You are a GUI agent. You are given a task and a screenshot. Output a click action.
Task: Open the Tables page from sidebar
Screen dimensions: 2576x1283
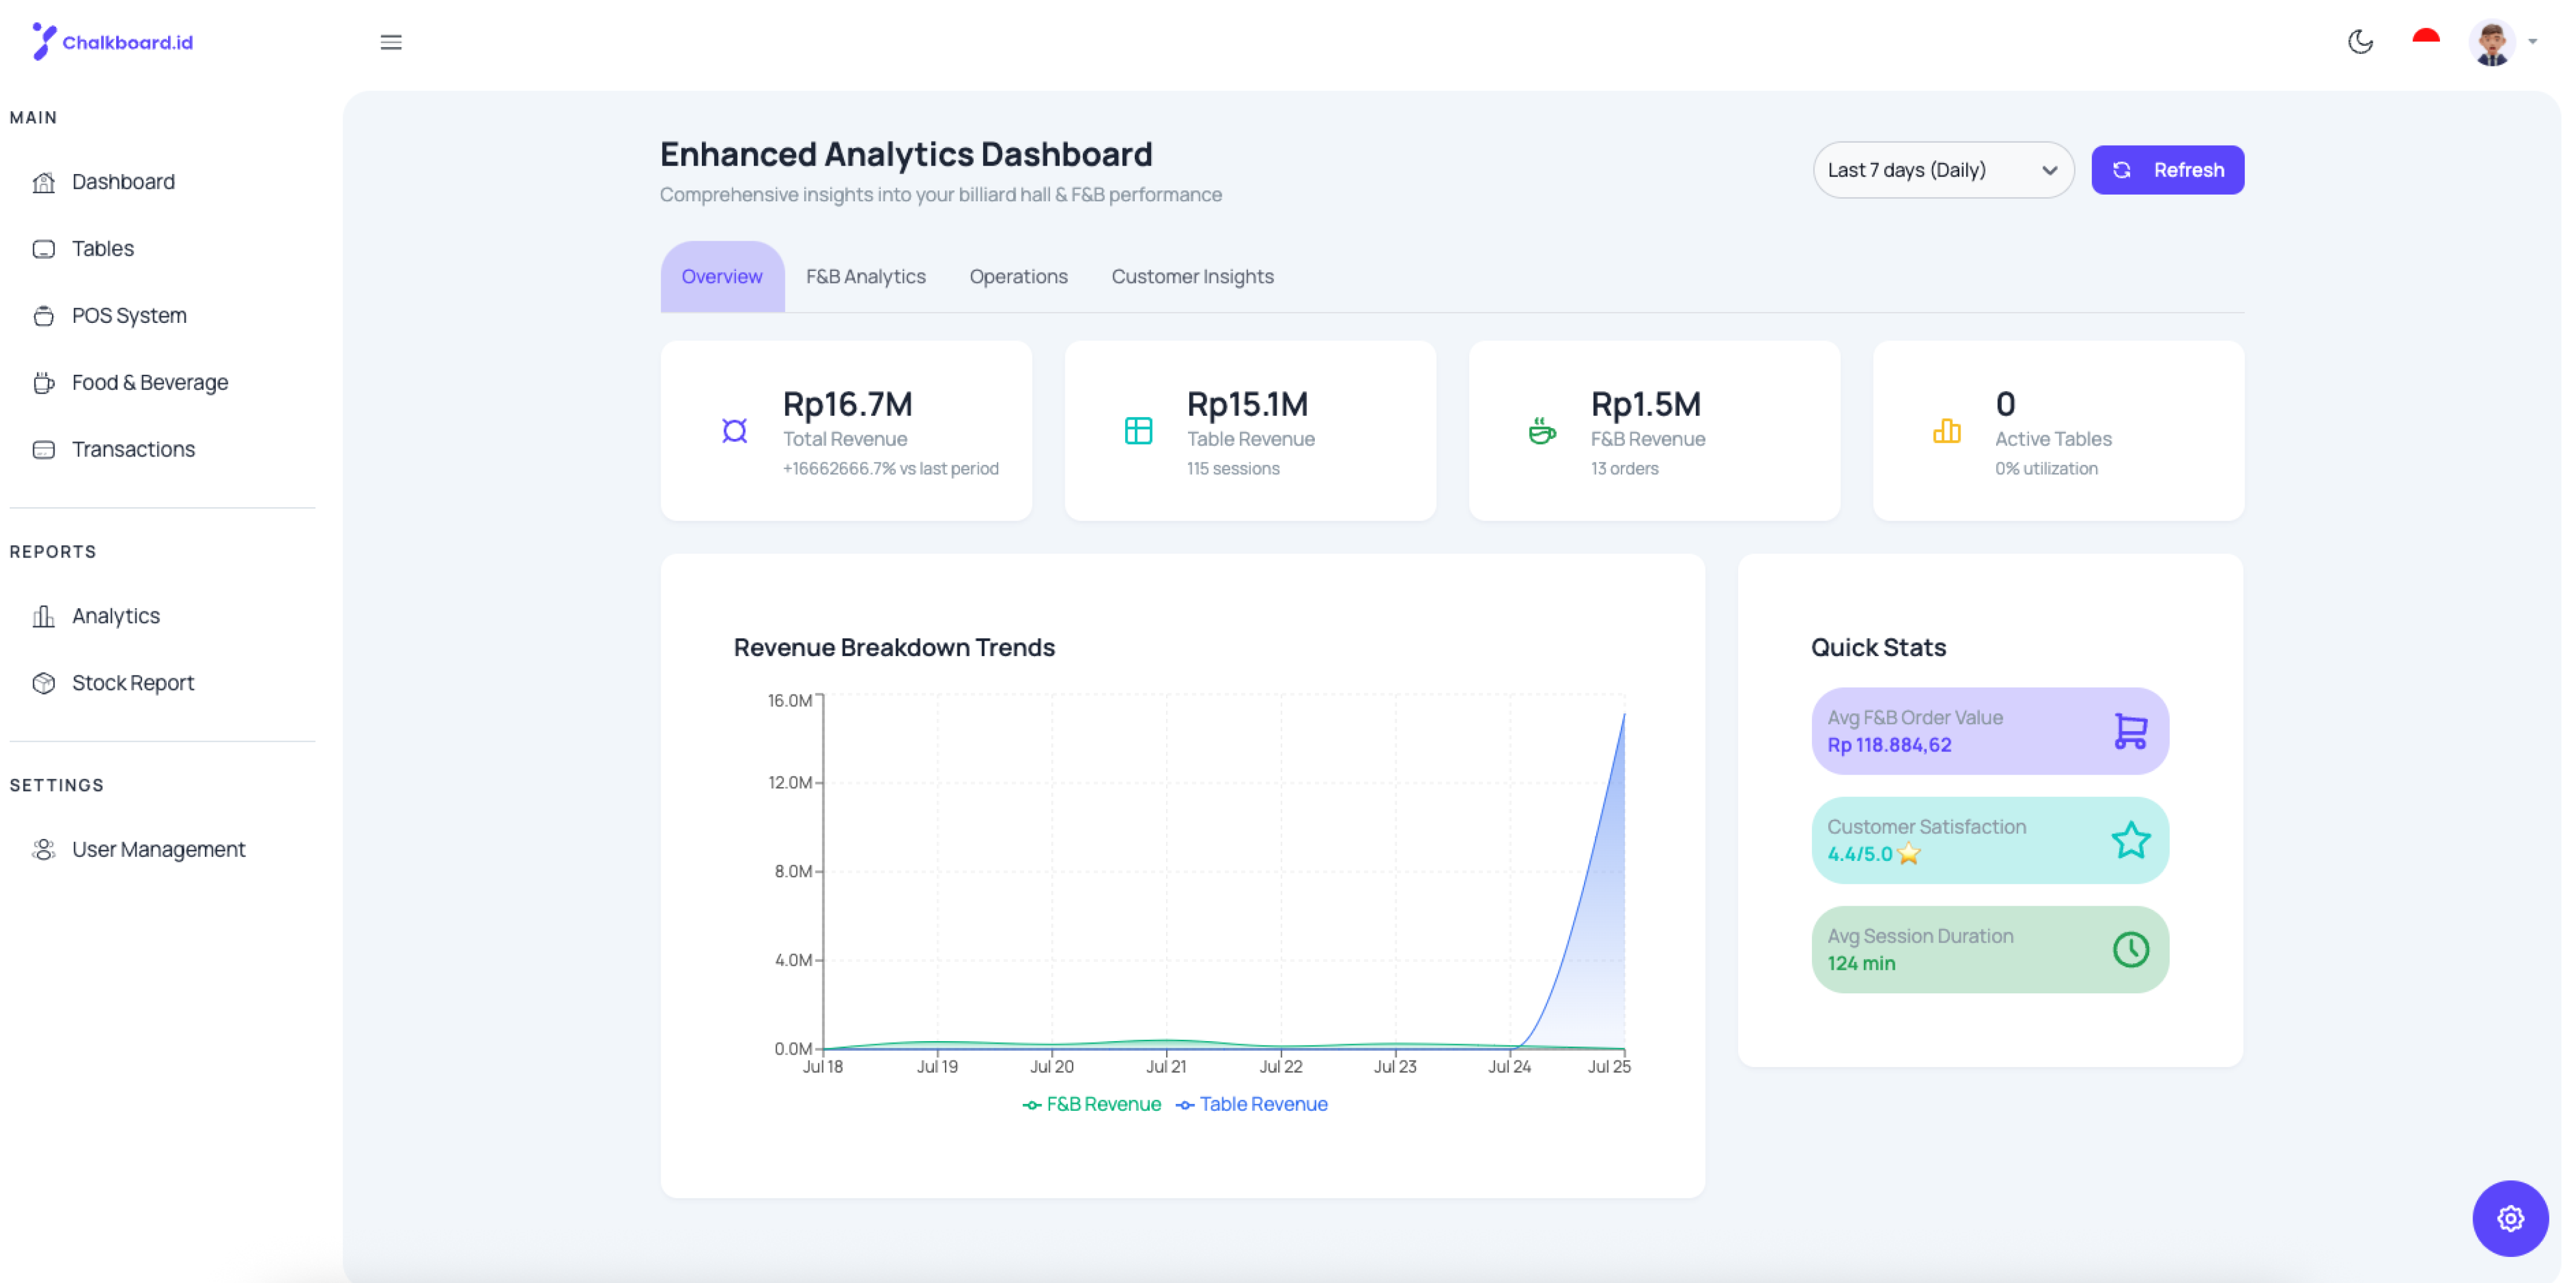pyautogui.click(x=102, y=248)
